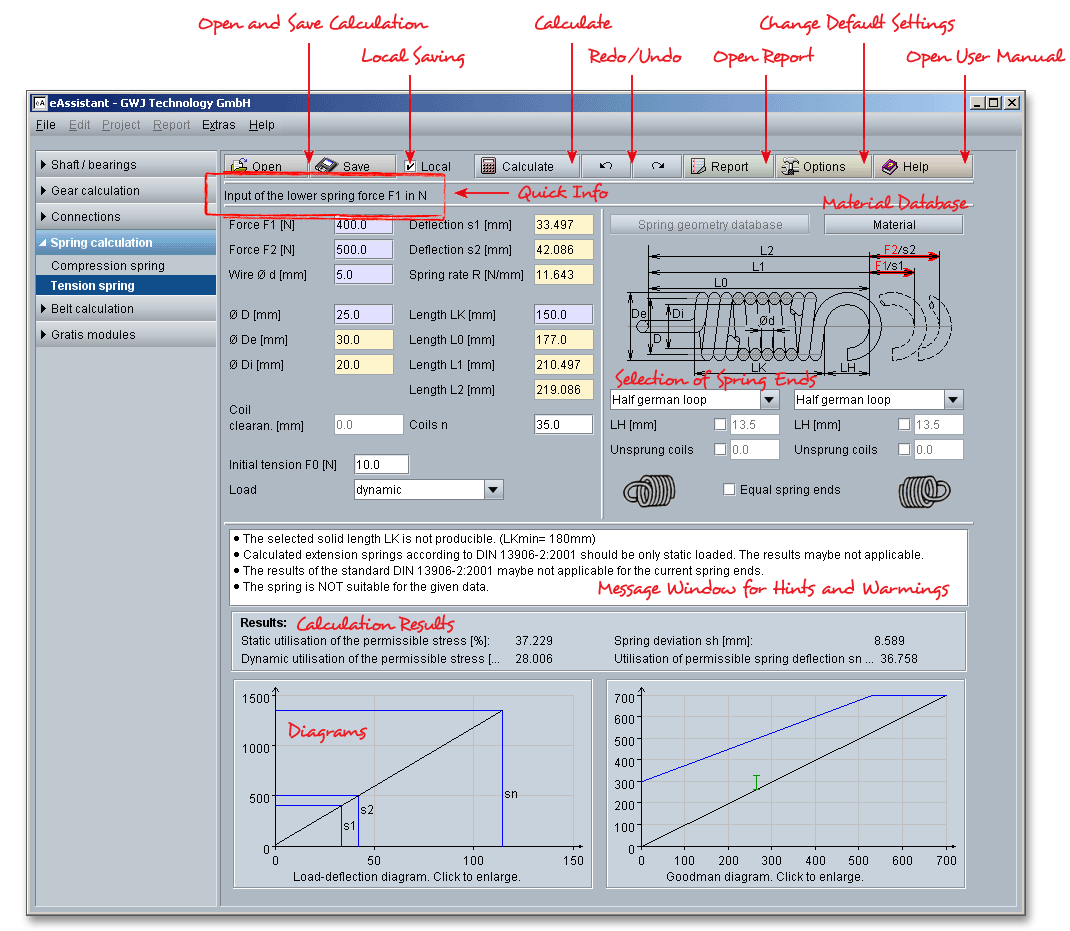Image resolution: width=1070 pixels, height=931 pixels.
Task: Enable the Equal spring ends checkbox
Action: [x=729, y=490]
